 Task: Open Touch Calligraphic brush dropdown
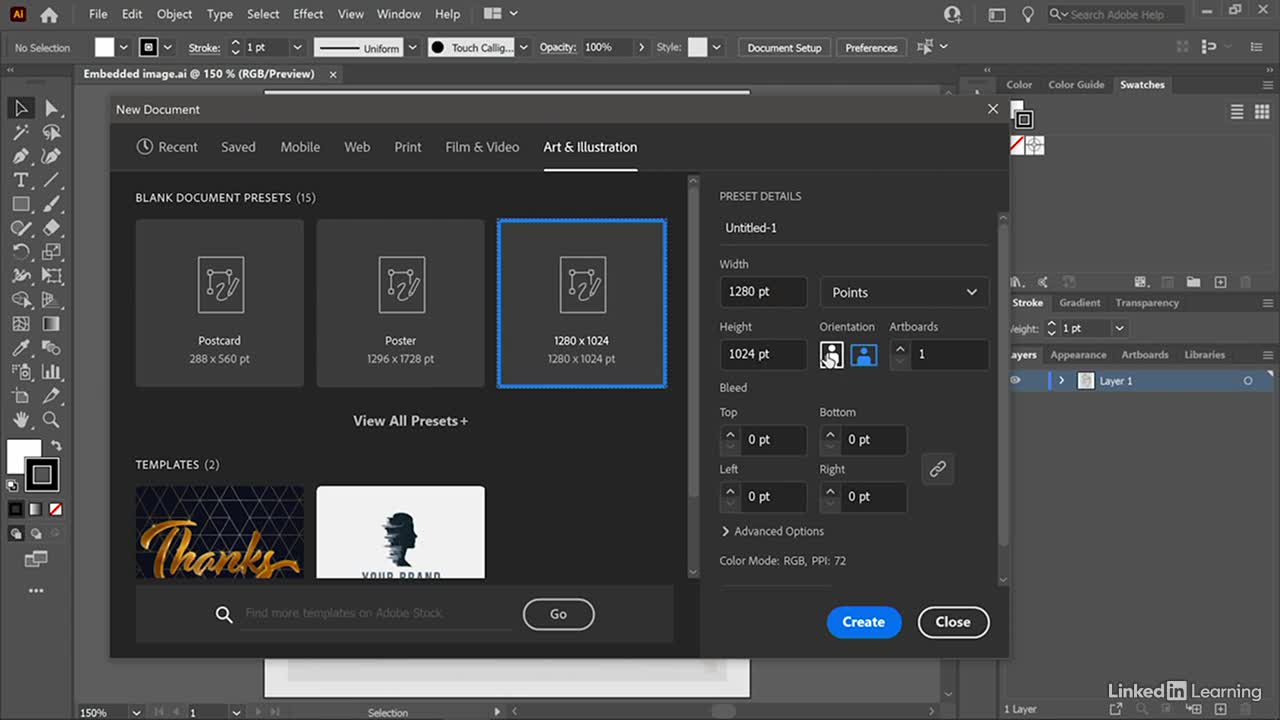[x=523, y=47]
